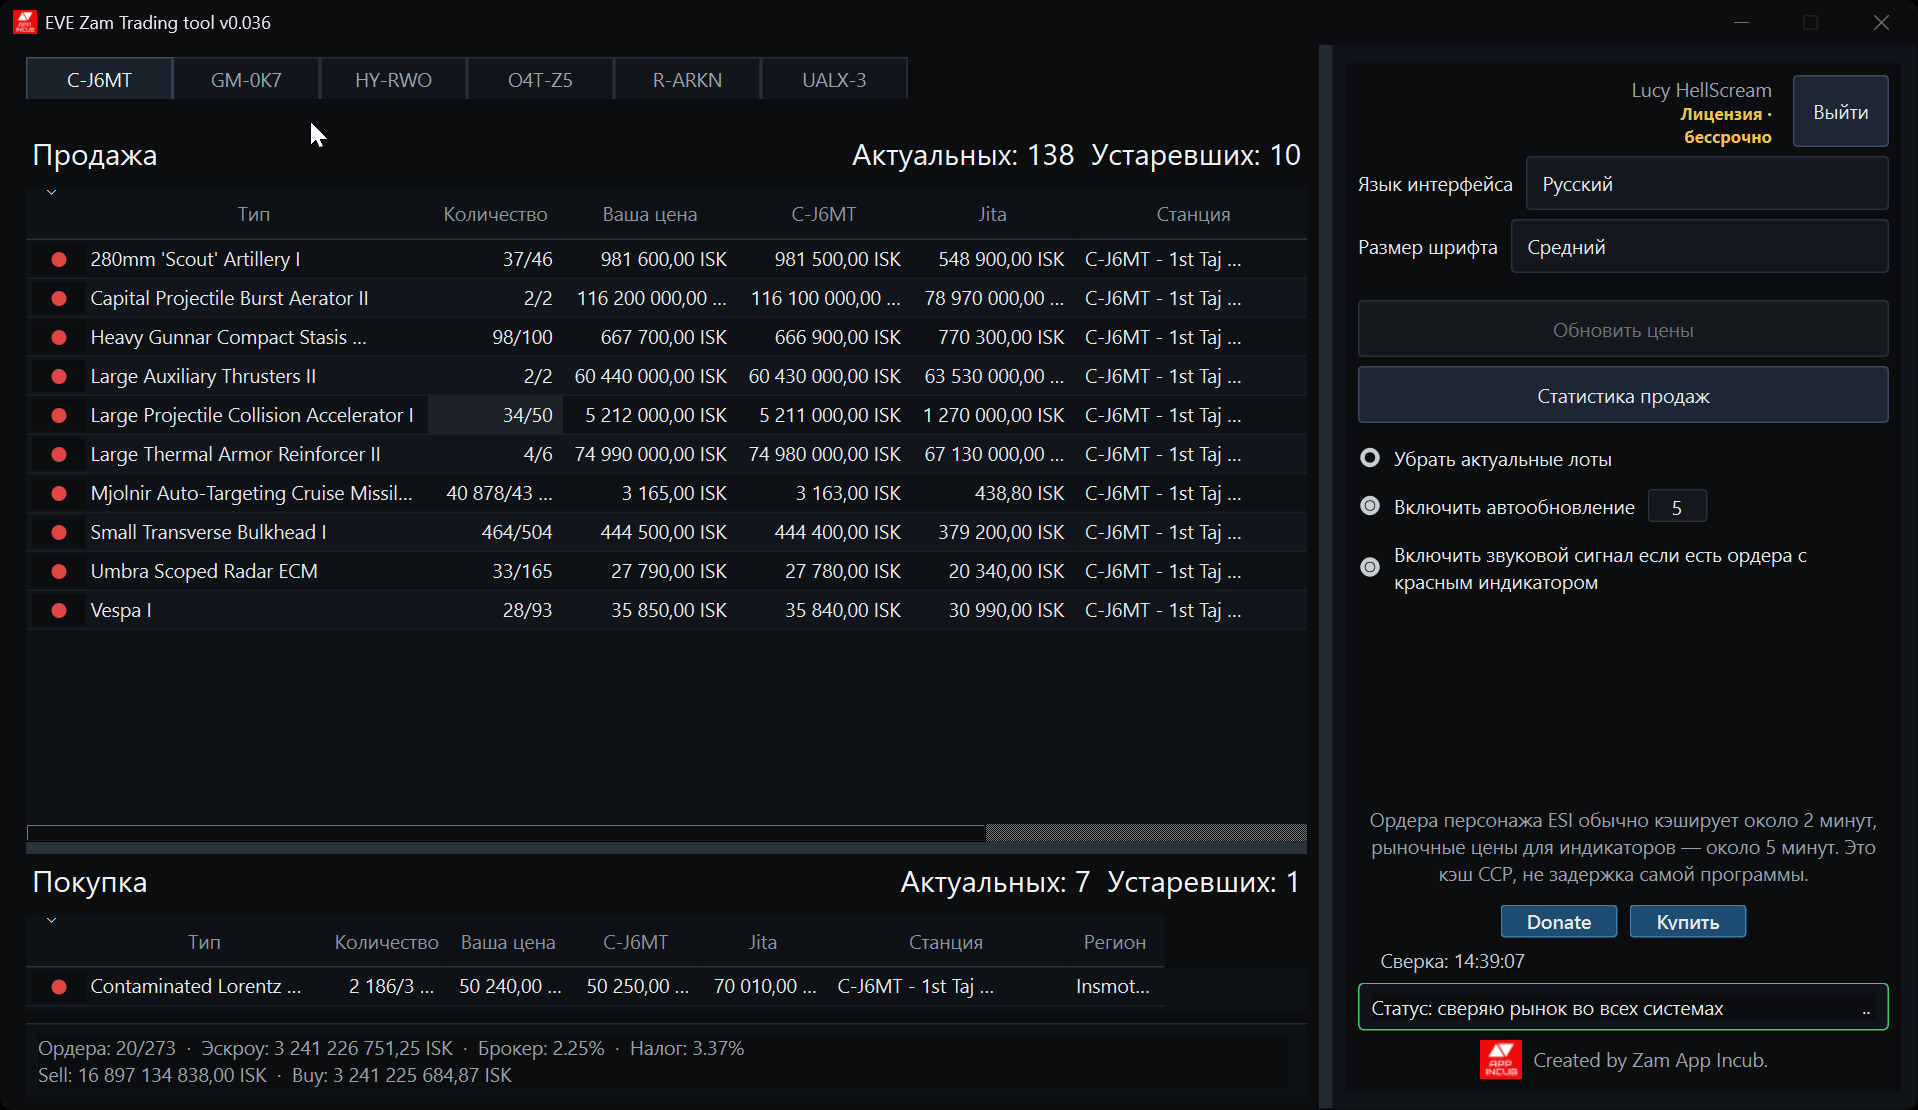Click 'Lucy HellScream' character name
The width and height of the screenshot is (1918, 1110).
[1701, 90]
